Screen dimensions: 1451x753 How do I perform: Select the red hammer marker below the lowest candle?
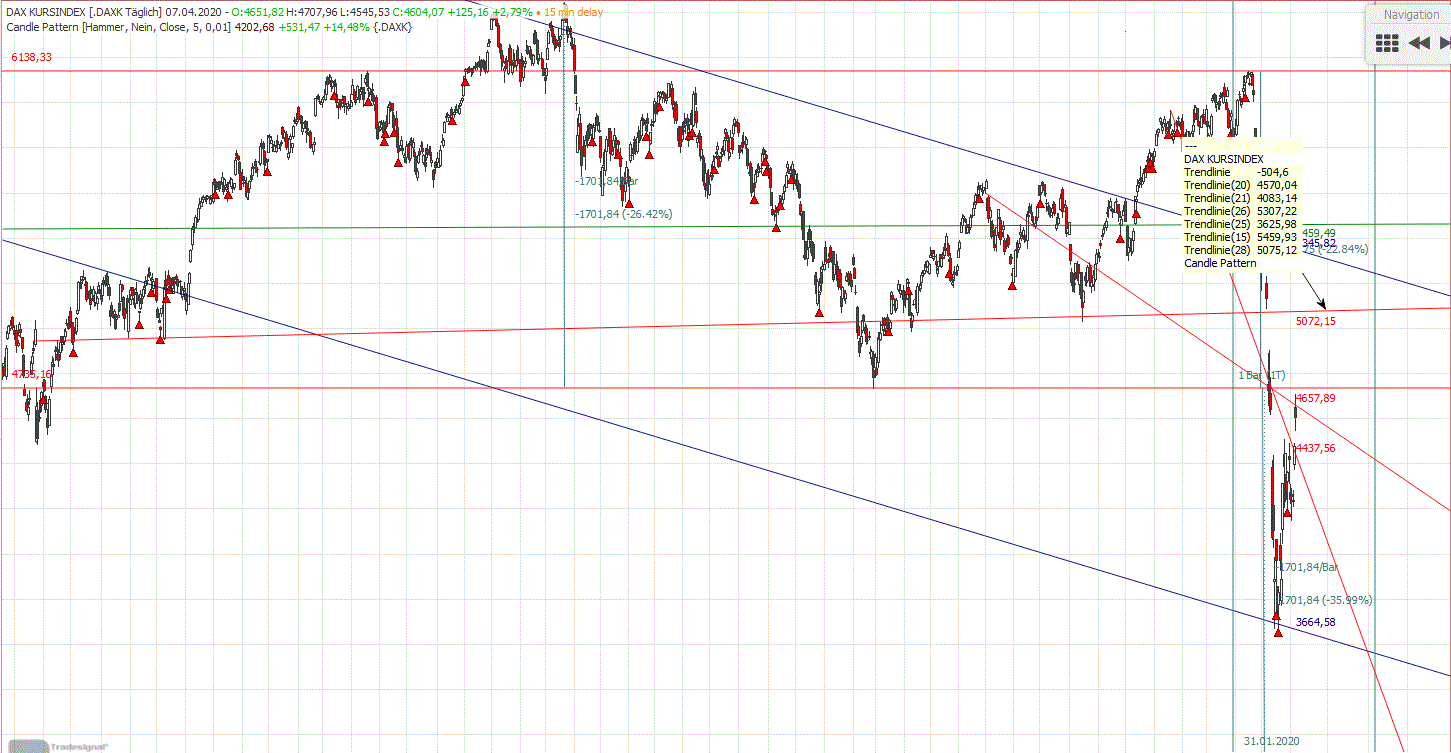click(1278, 632)
